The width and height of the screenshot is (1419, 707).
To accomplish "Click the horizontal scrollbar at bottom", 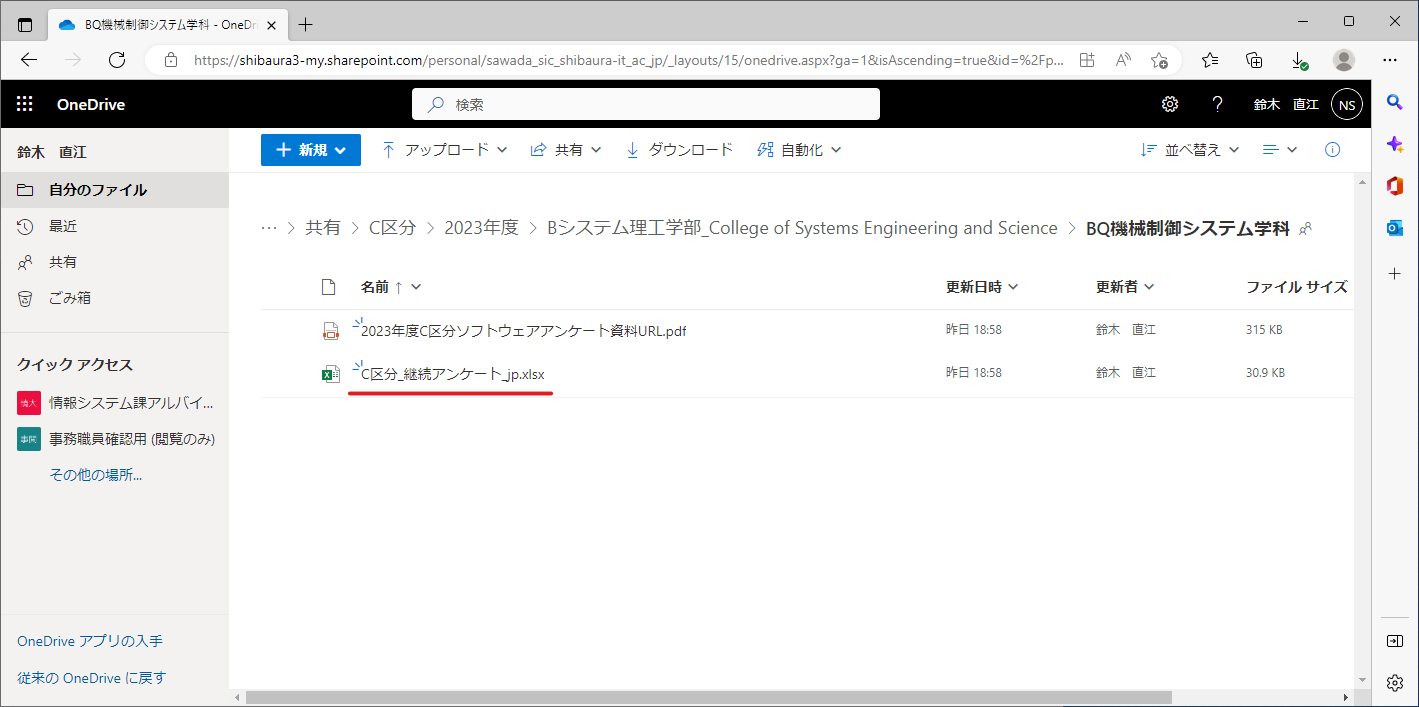I will click(x=708, y=697).
